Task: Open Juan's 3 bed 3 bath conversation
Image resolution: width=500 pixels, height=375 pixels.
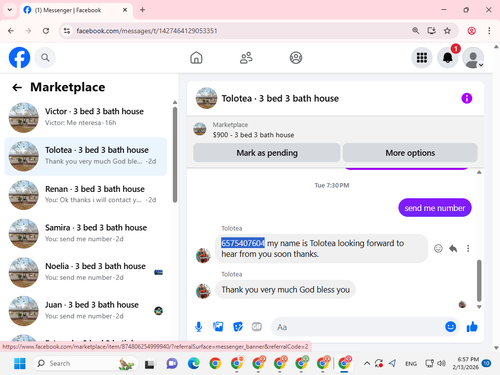Action: pyautogui.click(x=86, y=311)
